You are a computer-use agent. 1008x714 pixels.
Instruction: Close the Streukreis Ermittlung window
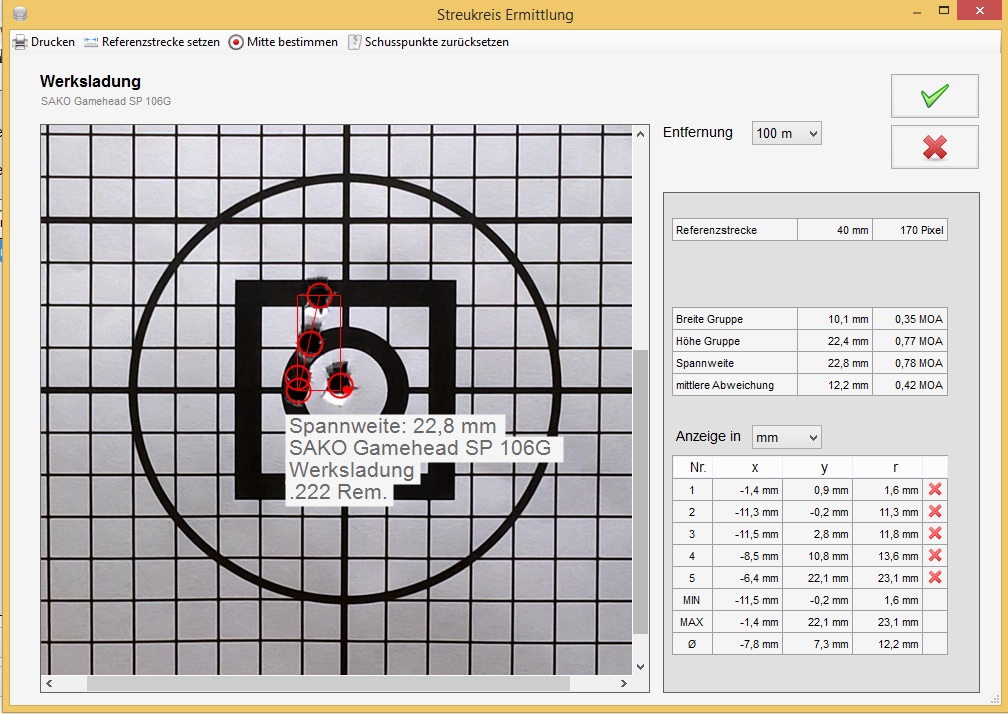coord(980,11)
